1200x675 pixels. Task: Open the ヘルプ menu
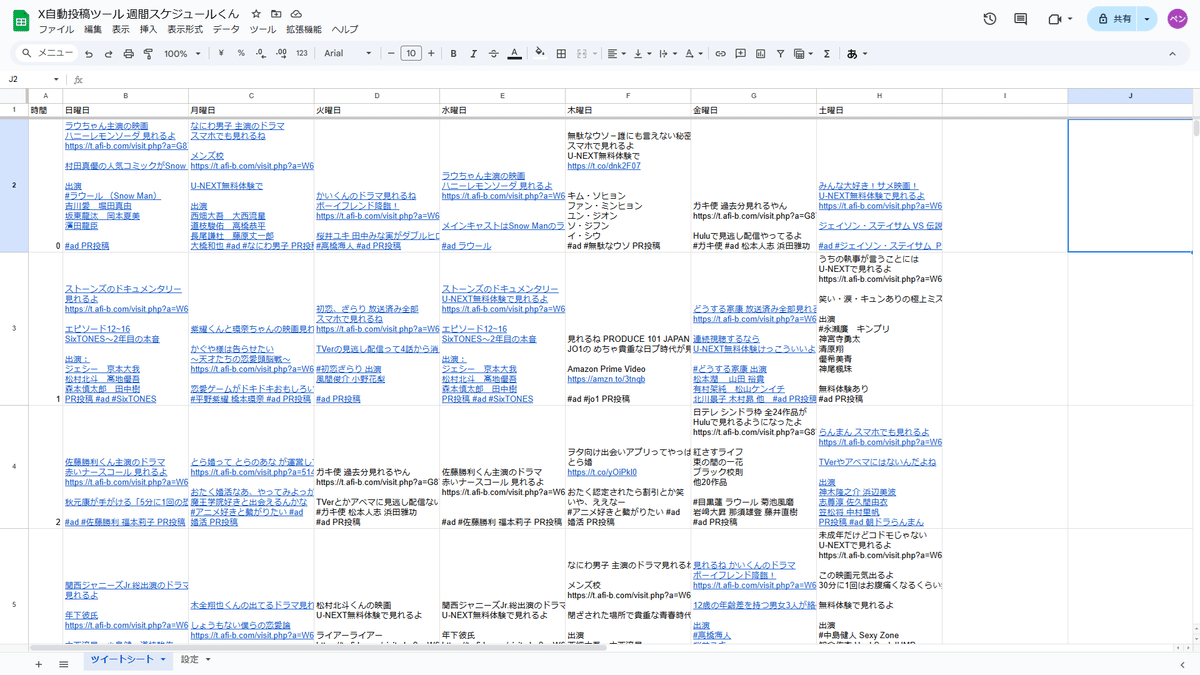pos(344,30)
